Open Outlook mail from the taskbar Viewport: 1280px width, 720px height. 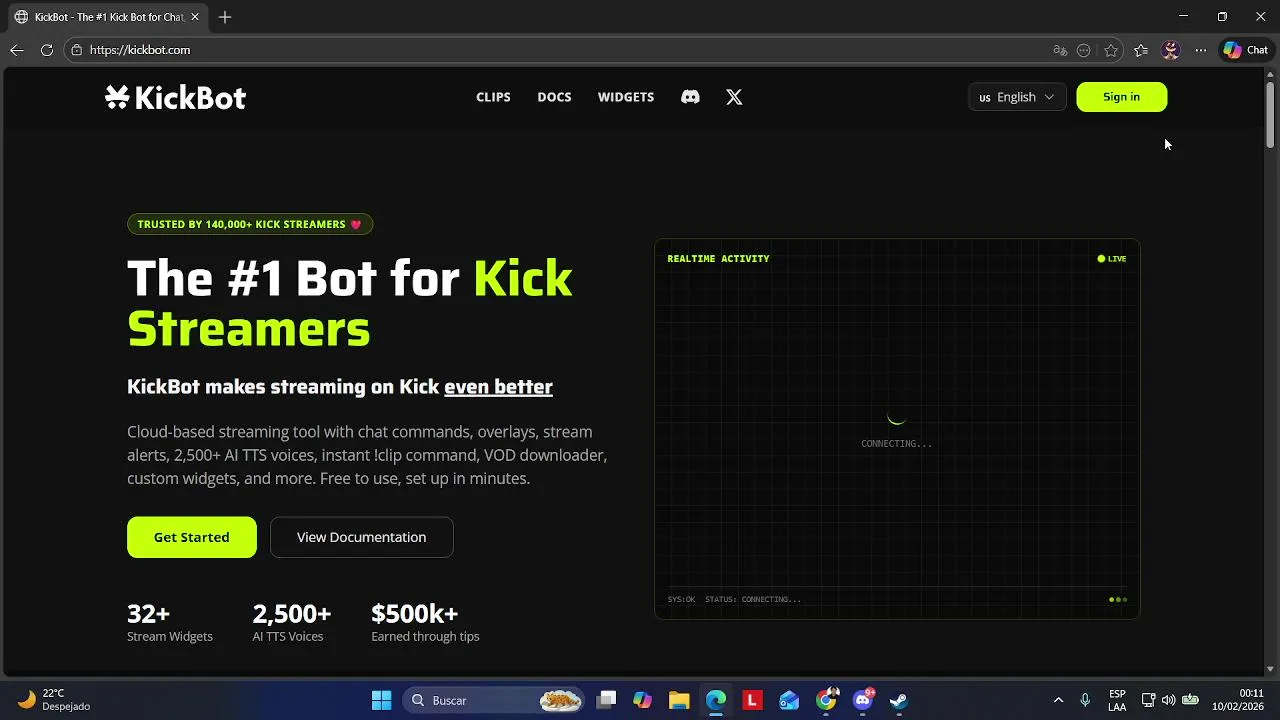click(x=789, y=700)
